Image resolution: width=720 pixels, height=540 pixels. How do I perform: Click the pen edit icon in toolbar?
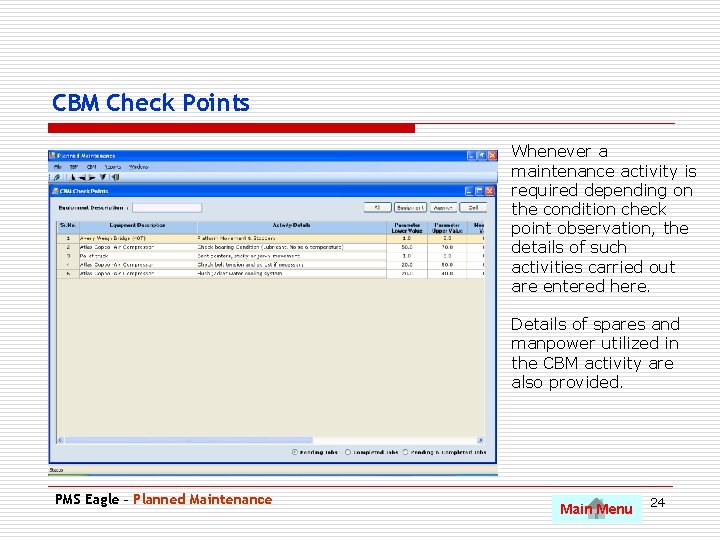[57, 177]
